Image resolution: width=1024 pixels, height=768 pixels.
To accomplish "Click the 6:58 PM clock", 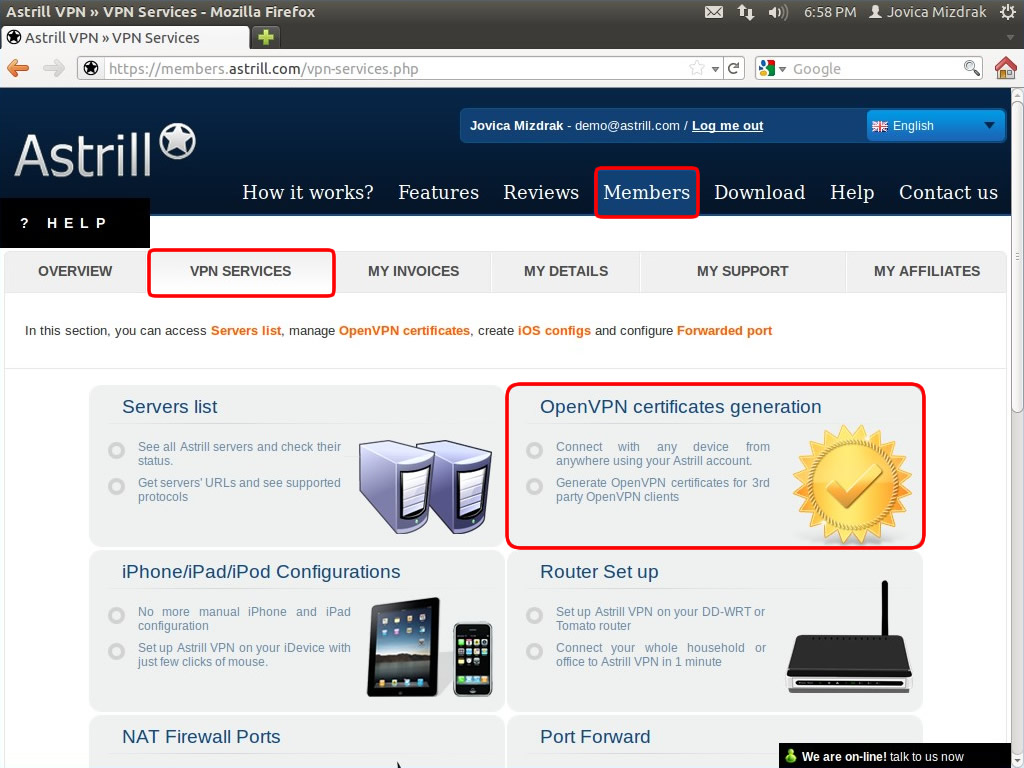I will (829, 12).
